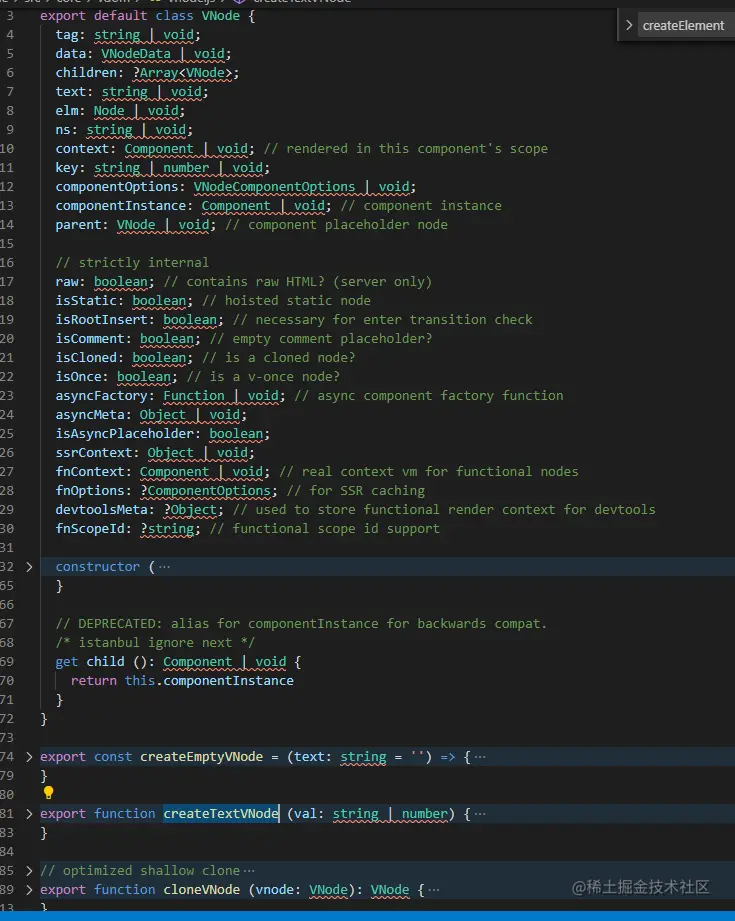The image size is (735, 921).
Task: Click the VNodeData type annotation
Action: click(136, 53)
